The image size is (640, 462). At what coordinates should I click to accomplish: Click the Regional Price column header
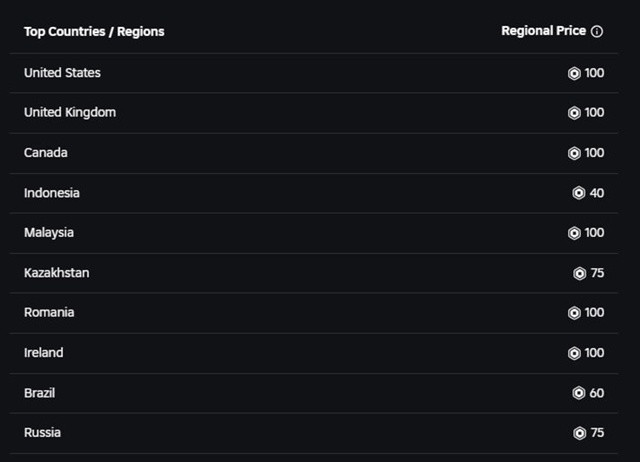pyautogui.click(x=543, y=31)
